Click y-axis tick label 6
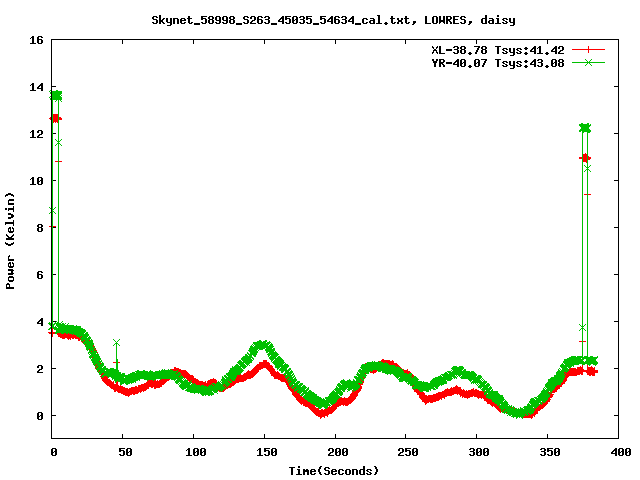Screen dimensions: 640x480 click(40, 275)
